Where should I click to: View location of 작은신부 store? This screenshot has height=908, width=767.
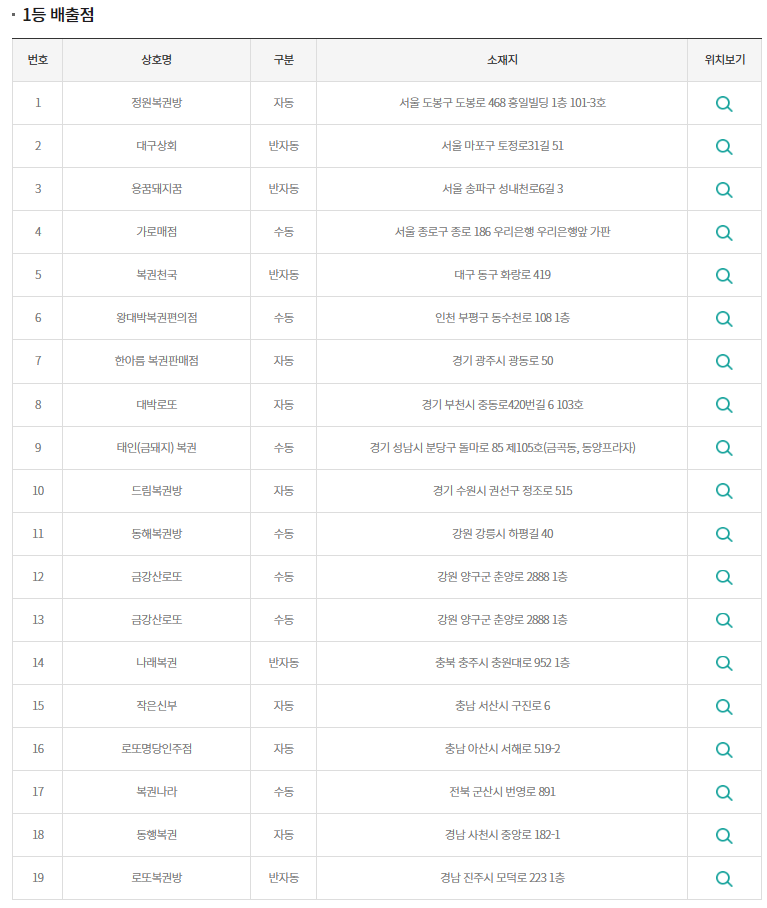click(724, 705)
